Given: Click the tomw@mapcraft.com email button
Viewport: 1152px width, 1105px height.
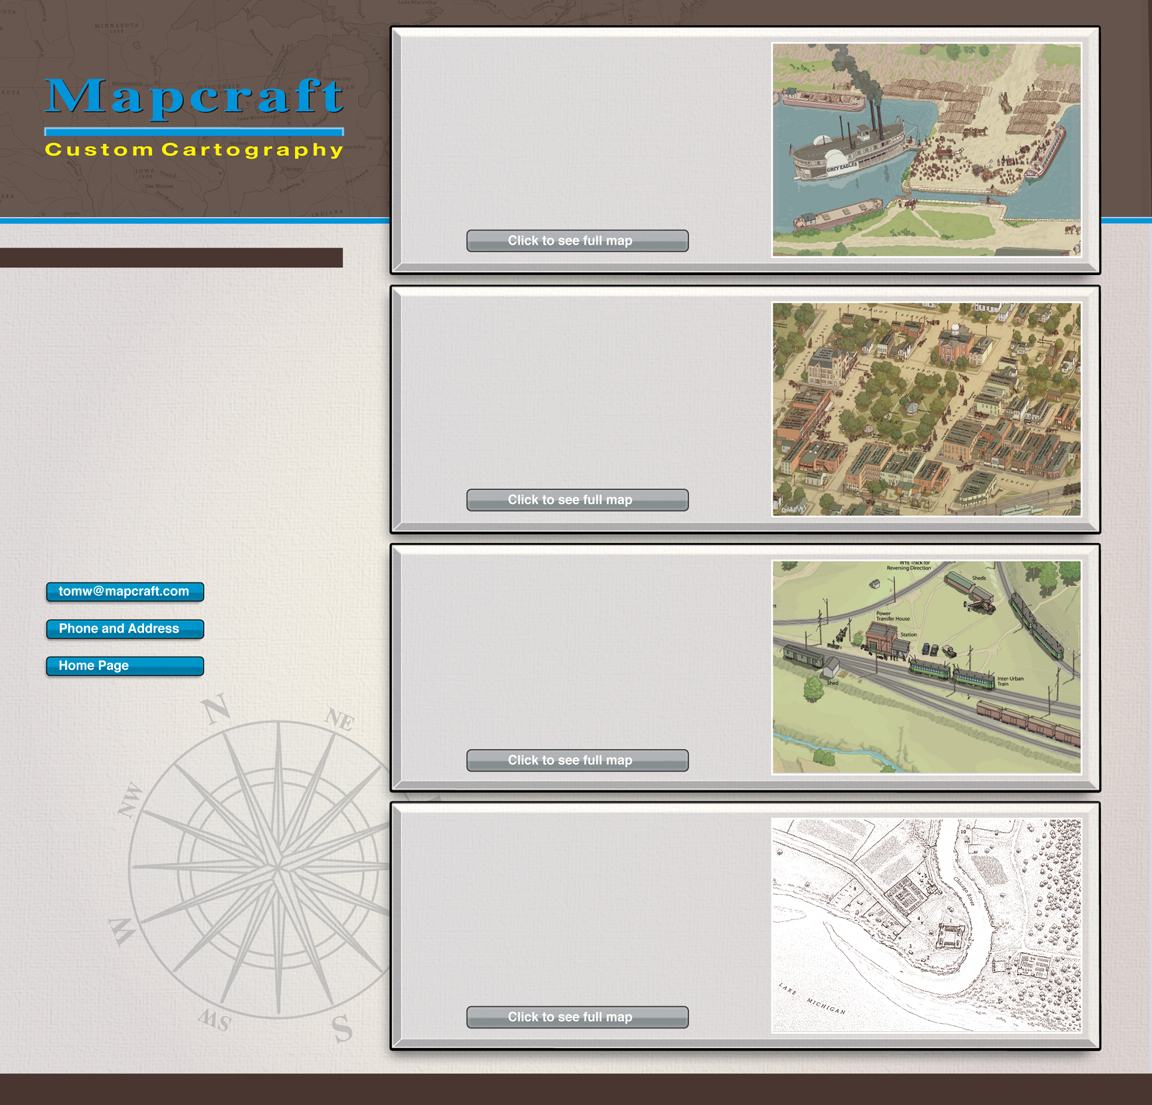Looking at the screenshot, I should (125, 592).
